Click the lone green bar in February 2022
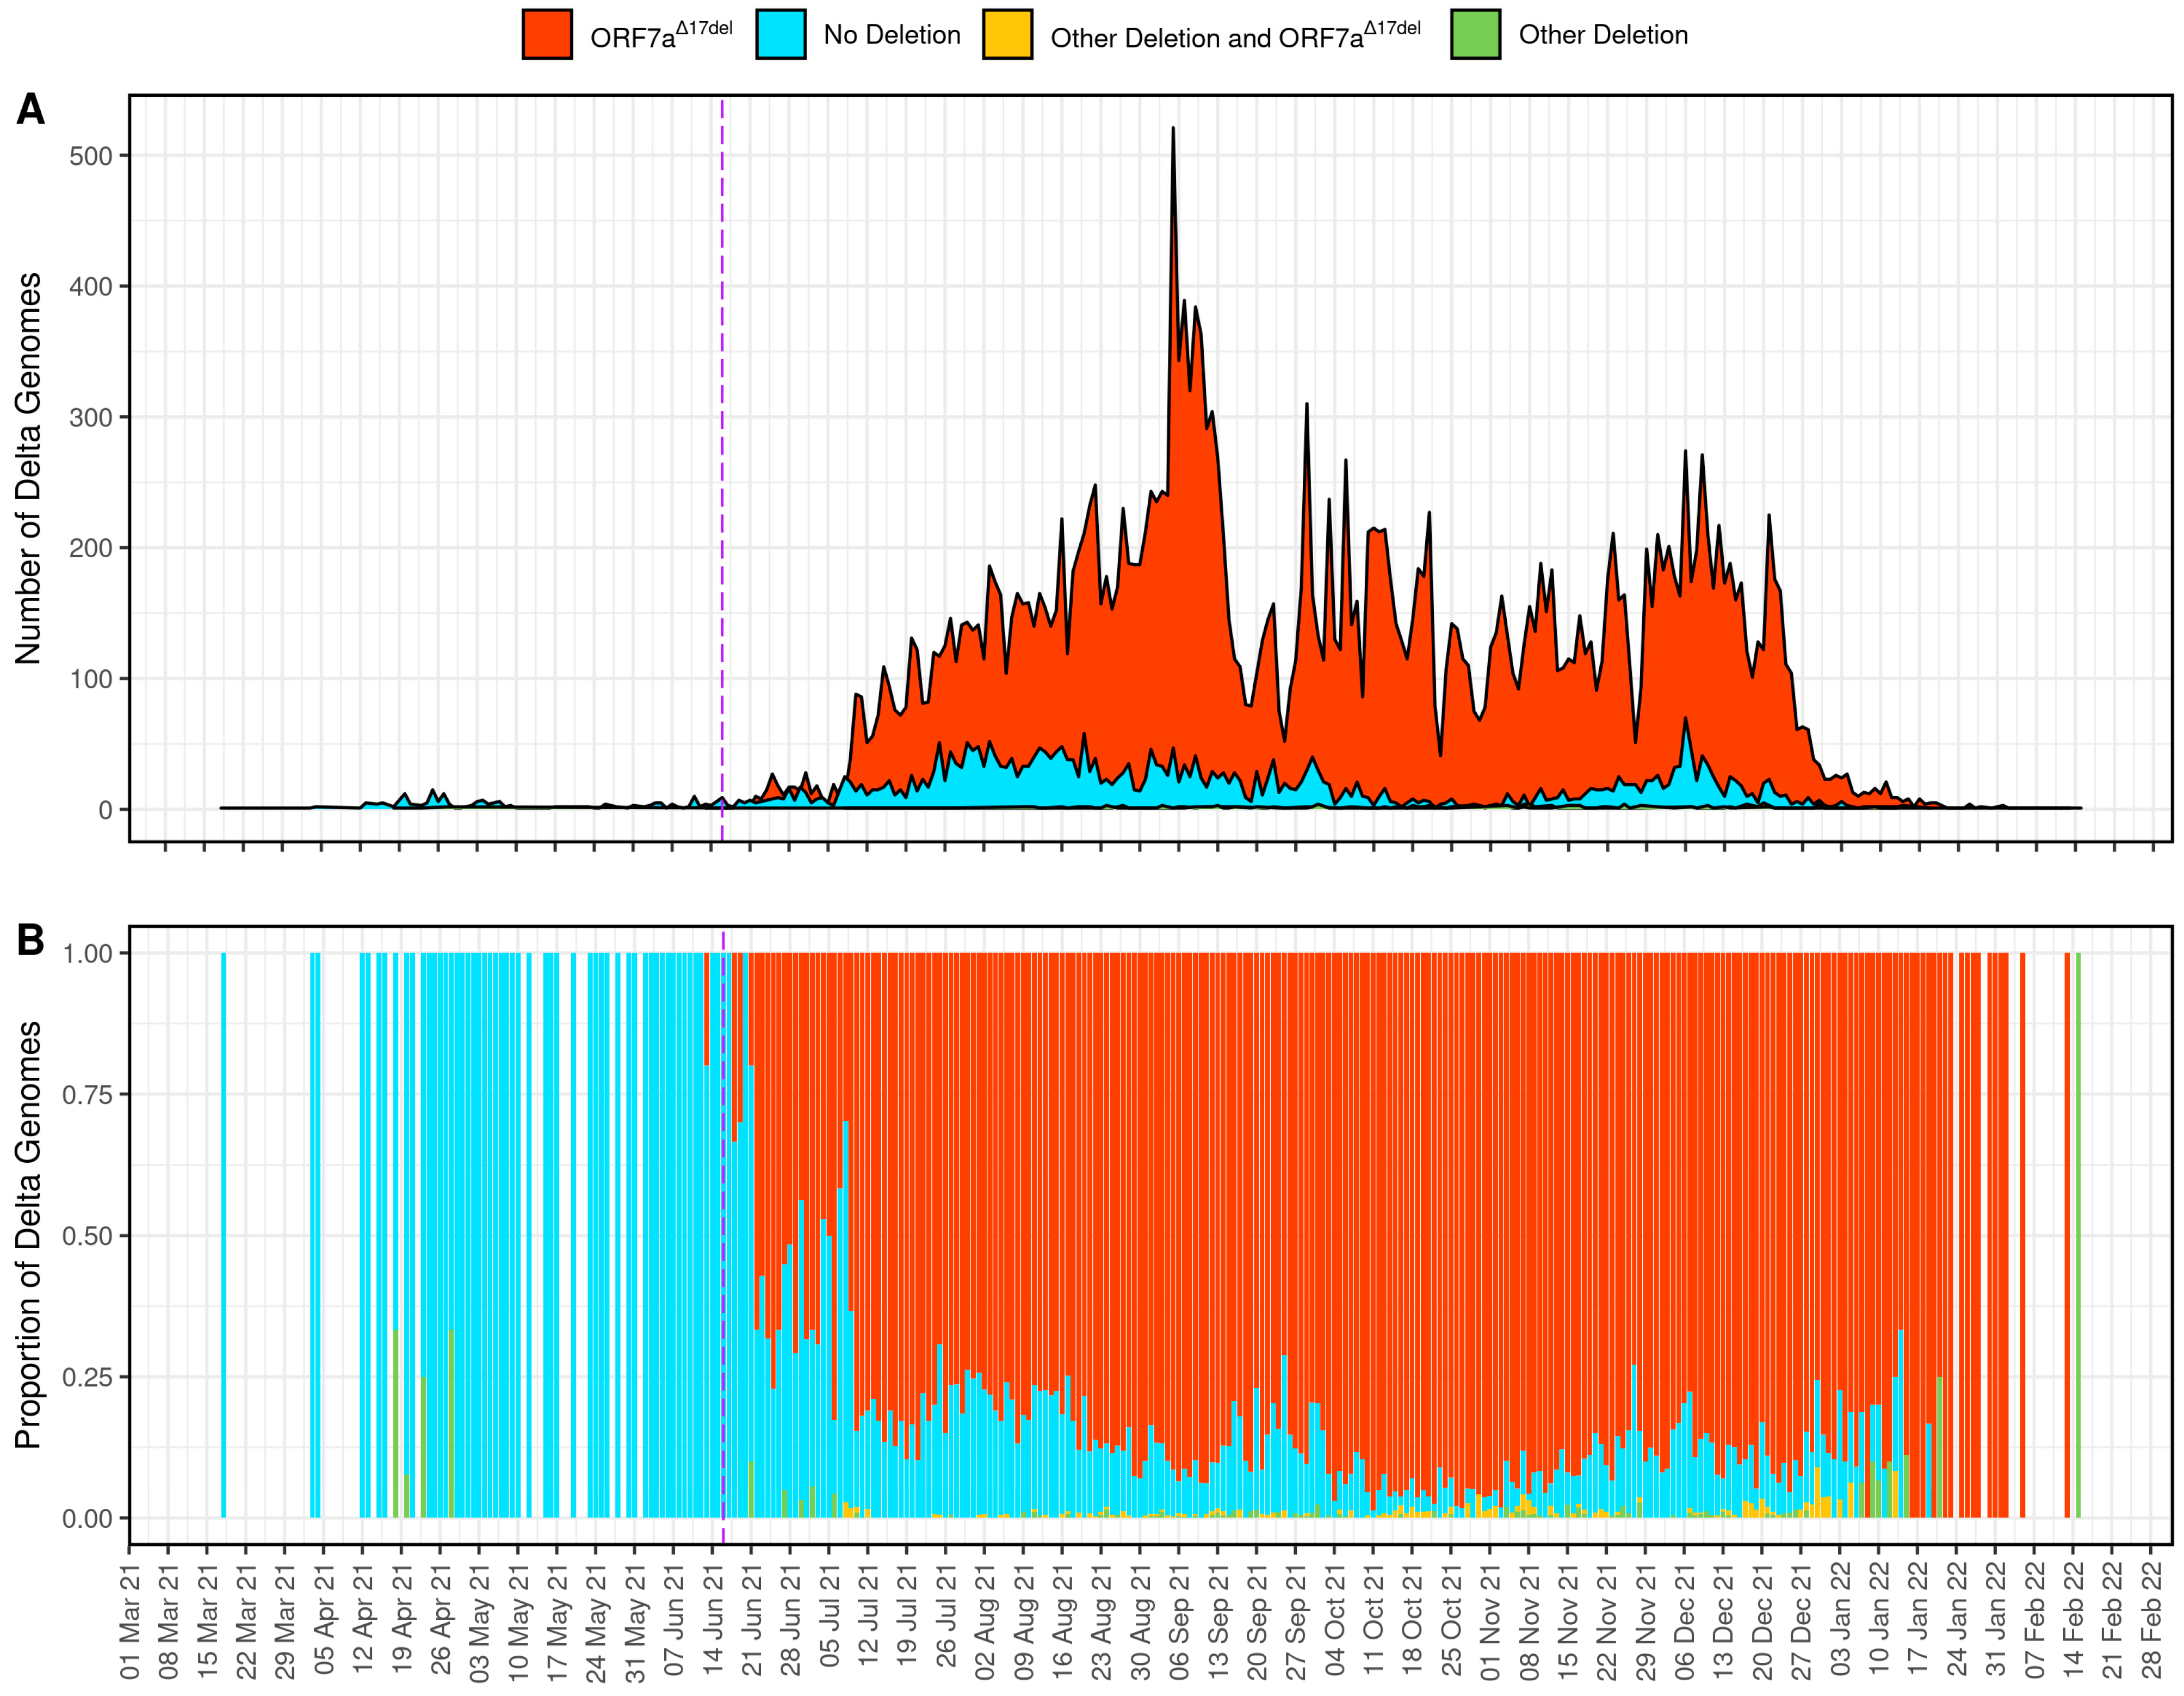This screenshot has width=2184, height=1696. click(2078, 1235)
